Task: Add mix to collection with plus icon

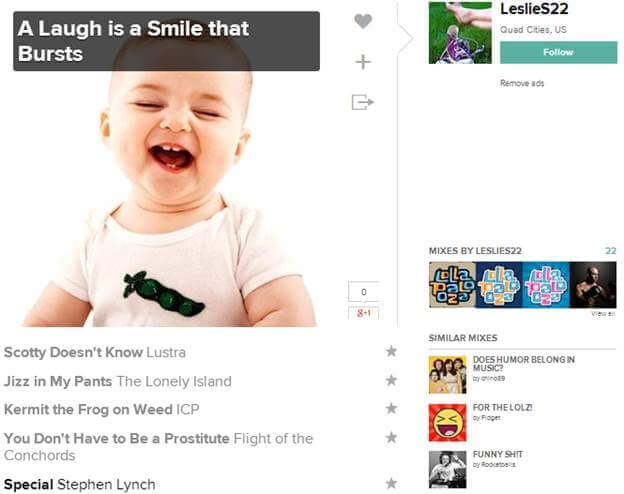Action: pos(363,62)
